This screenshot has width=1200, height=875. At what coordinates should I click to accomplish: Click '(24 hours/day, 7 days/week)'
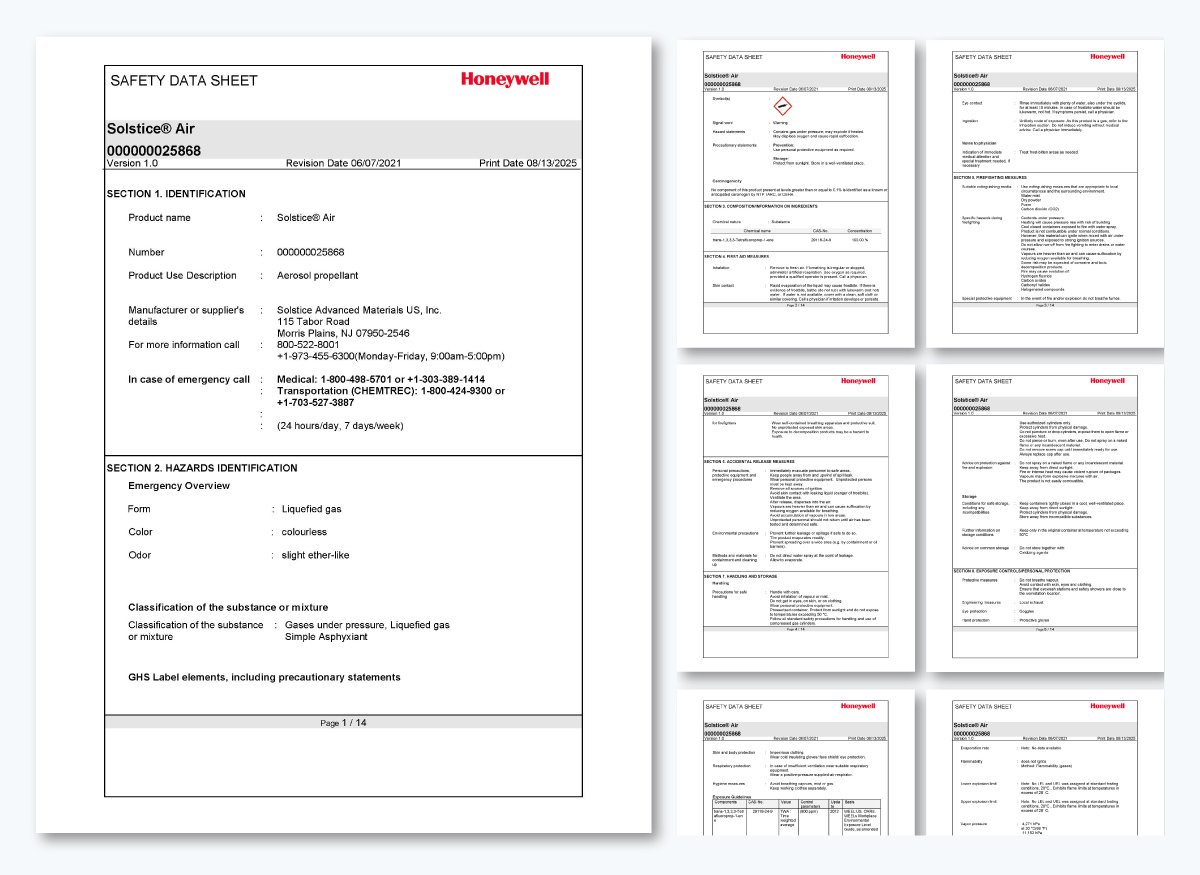tap(340, 426)
